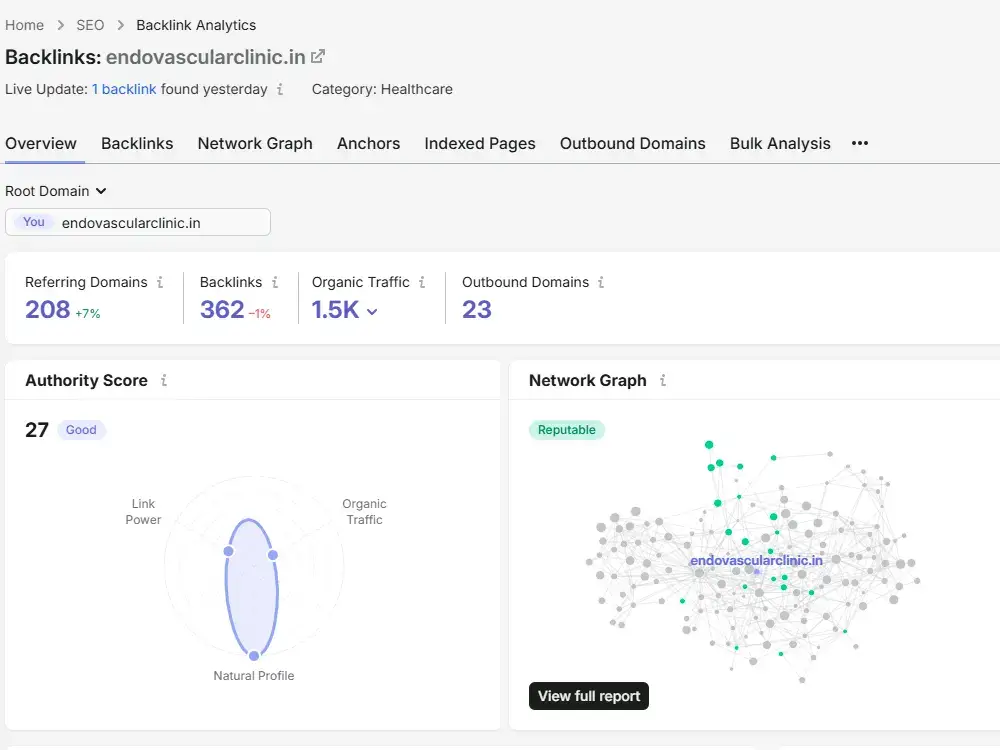Click the Good authority badge

pos(81,430)
